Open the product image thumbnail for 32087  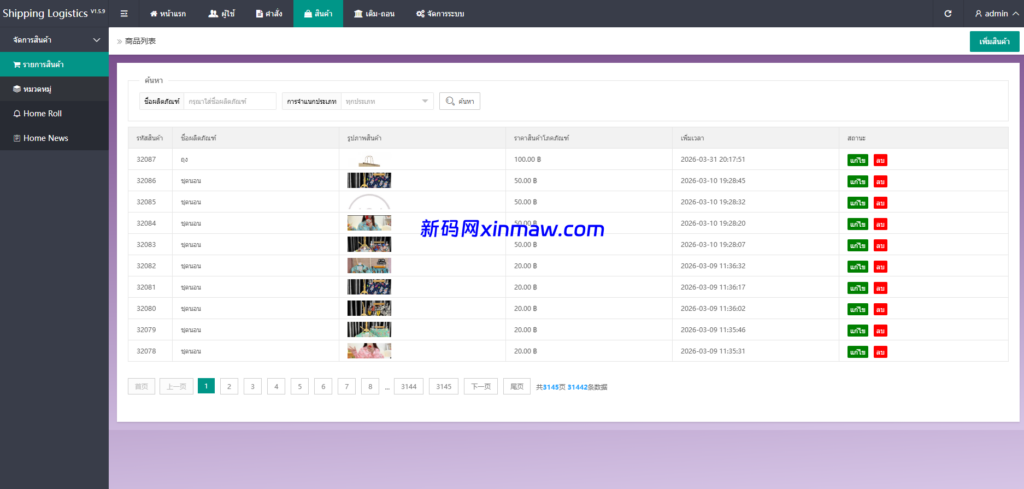pos(369,159)
